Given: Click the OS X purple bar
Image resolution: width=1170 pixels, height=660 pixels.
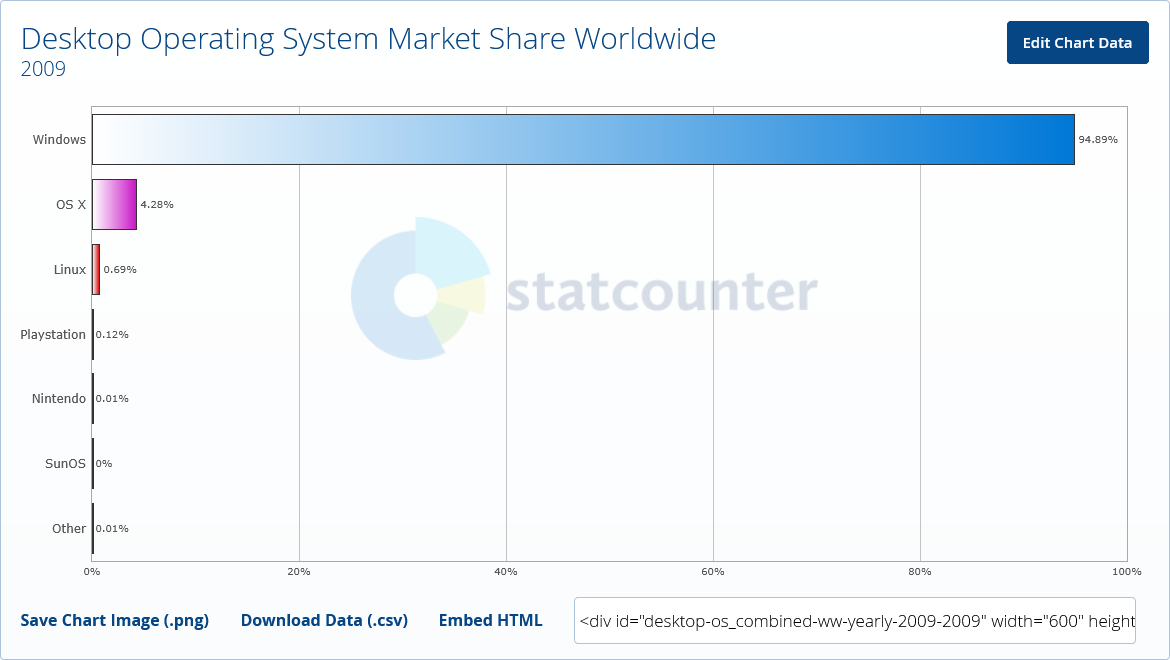Looking at the screenshot, I should coord(114,204).
